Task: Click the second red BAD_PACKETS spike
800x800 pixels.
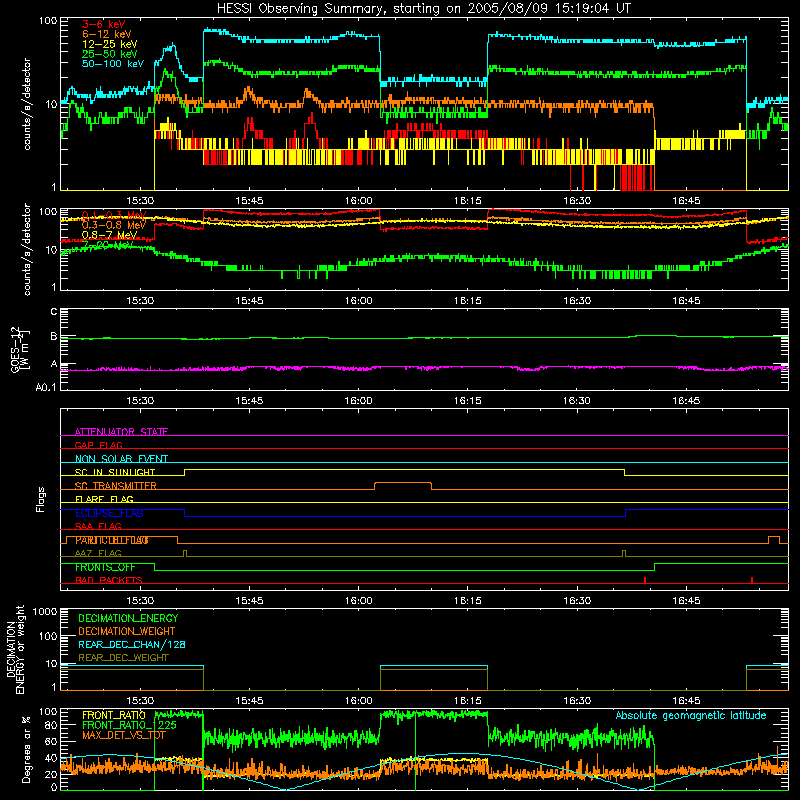Action: 752,580
